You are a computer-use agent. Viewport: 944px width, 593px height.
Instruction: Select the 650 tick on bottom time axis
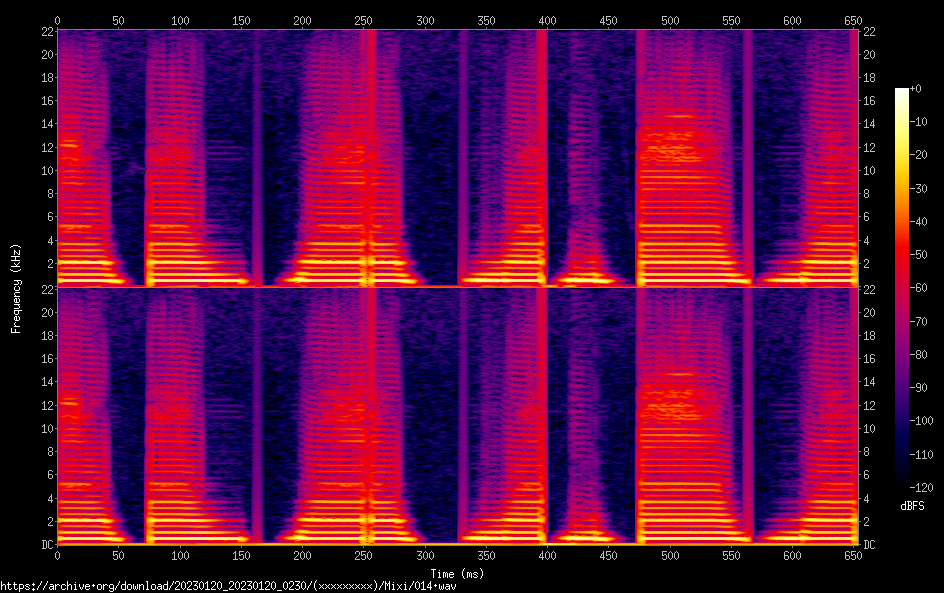click(x=854, y=555)
